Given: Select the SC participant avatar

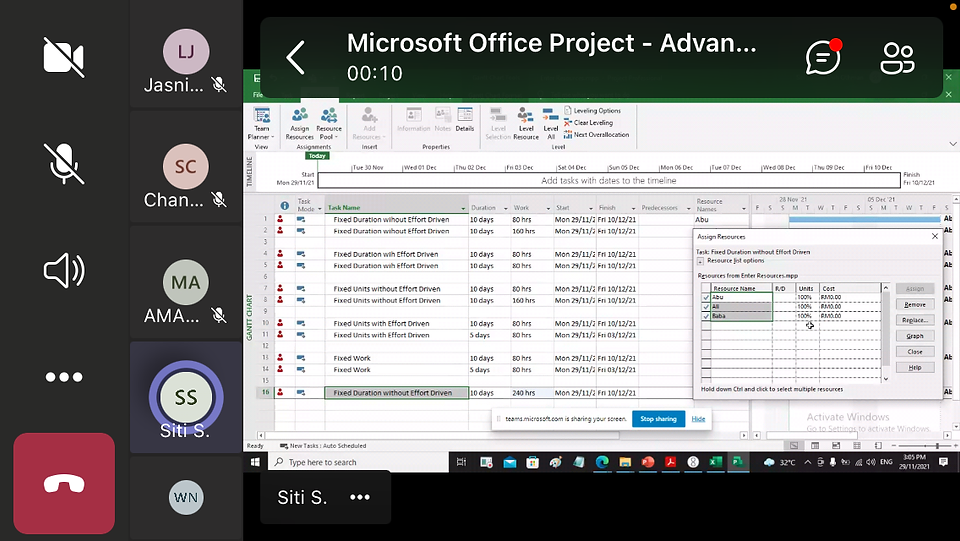Looking at the screenshot, I should click(186, 166).
